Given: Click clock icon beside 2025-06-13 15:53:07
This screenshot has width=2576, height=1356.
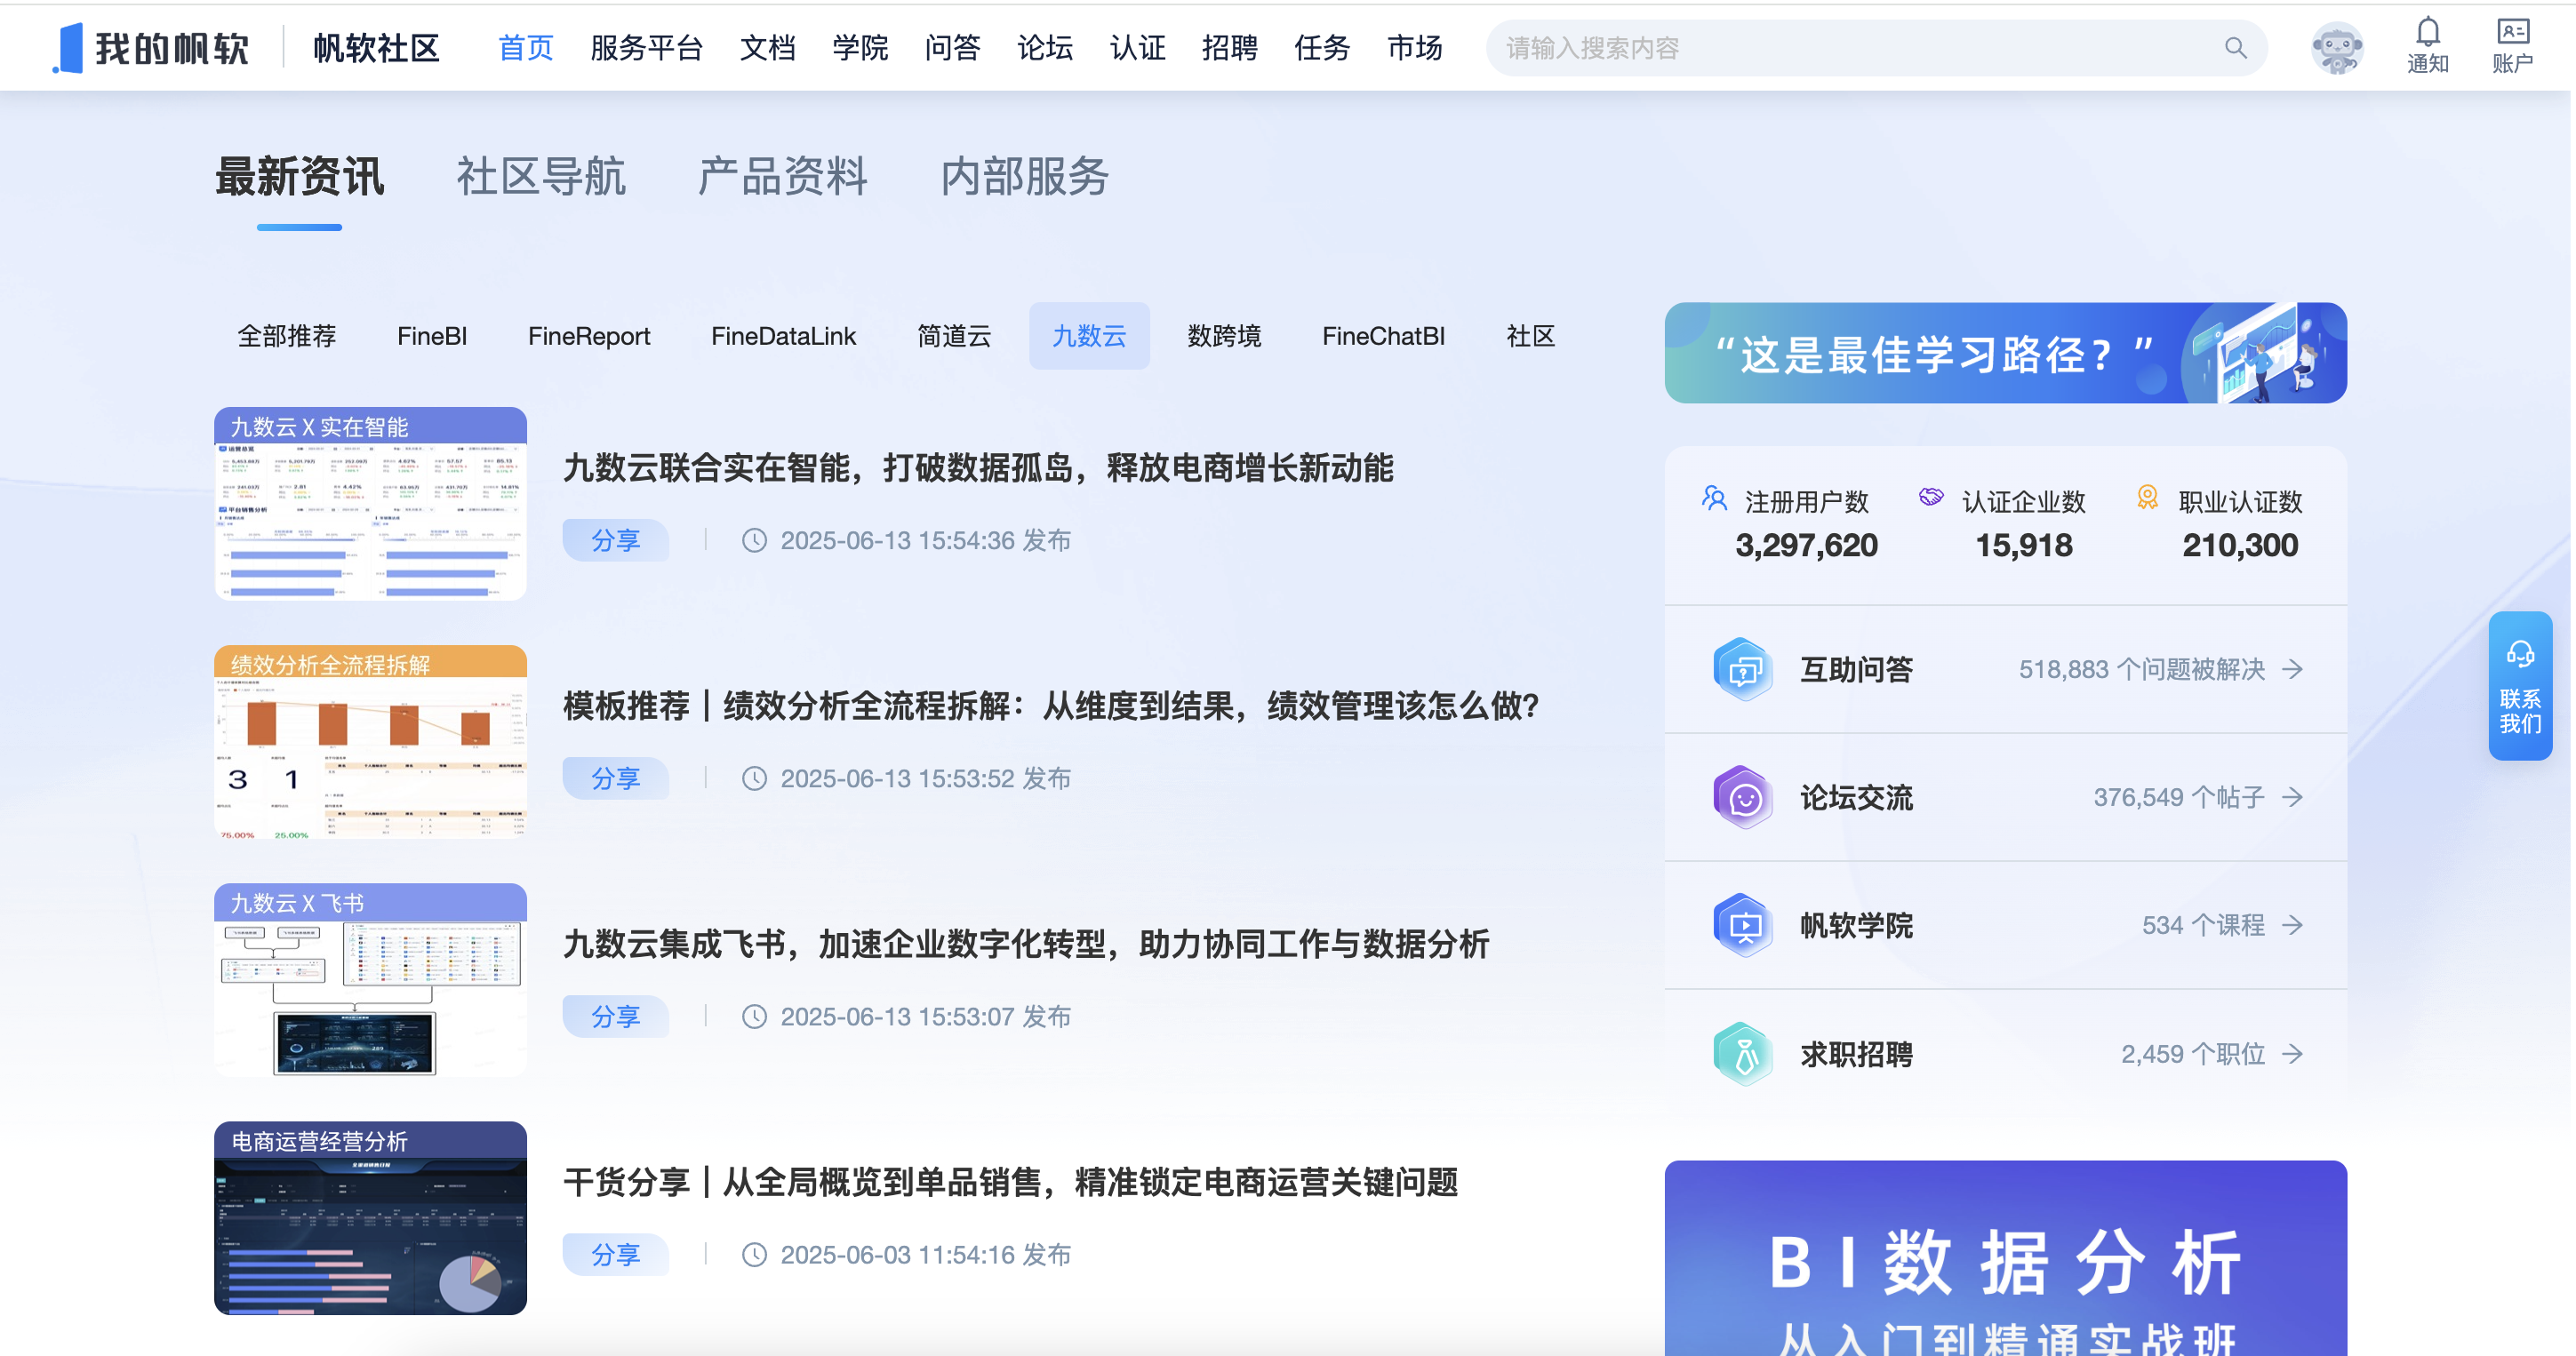Looking at the screenshot, I should coord(754,1016).
